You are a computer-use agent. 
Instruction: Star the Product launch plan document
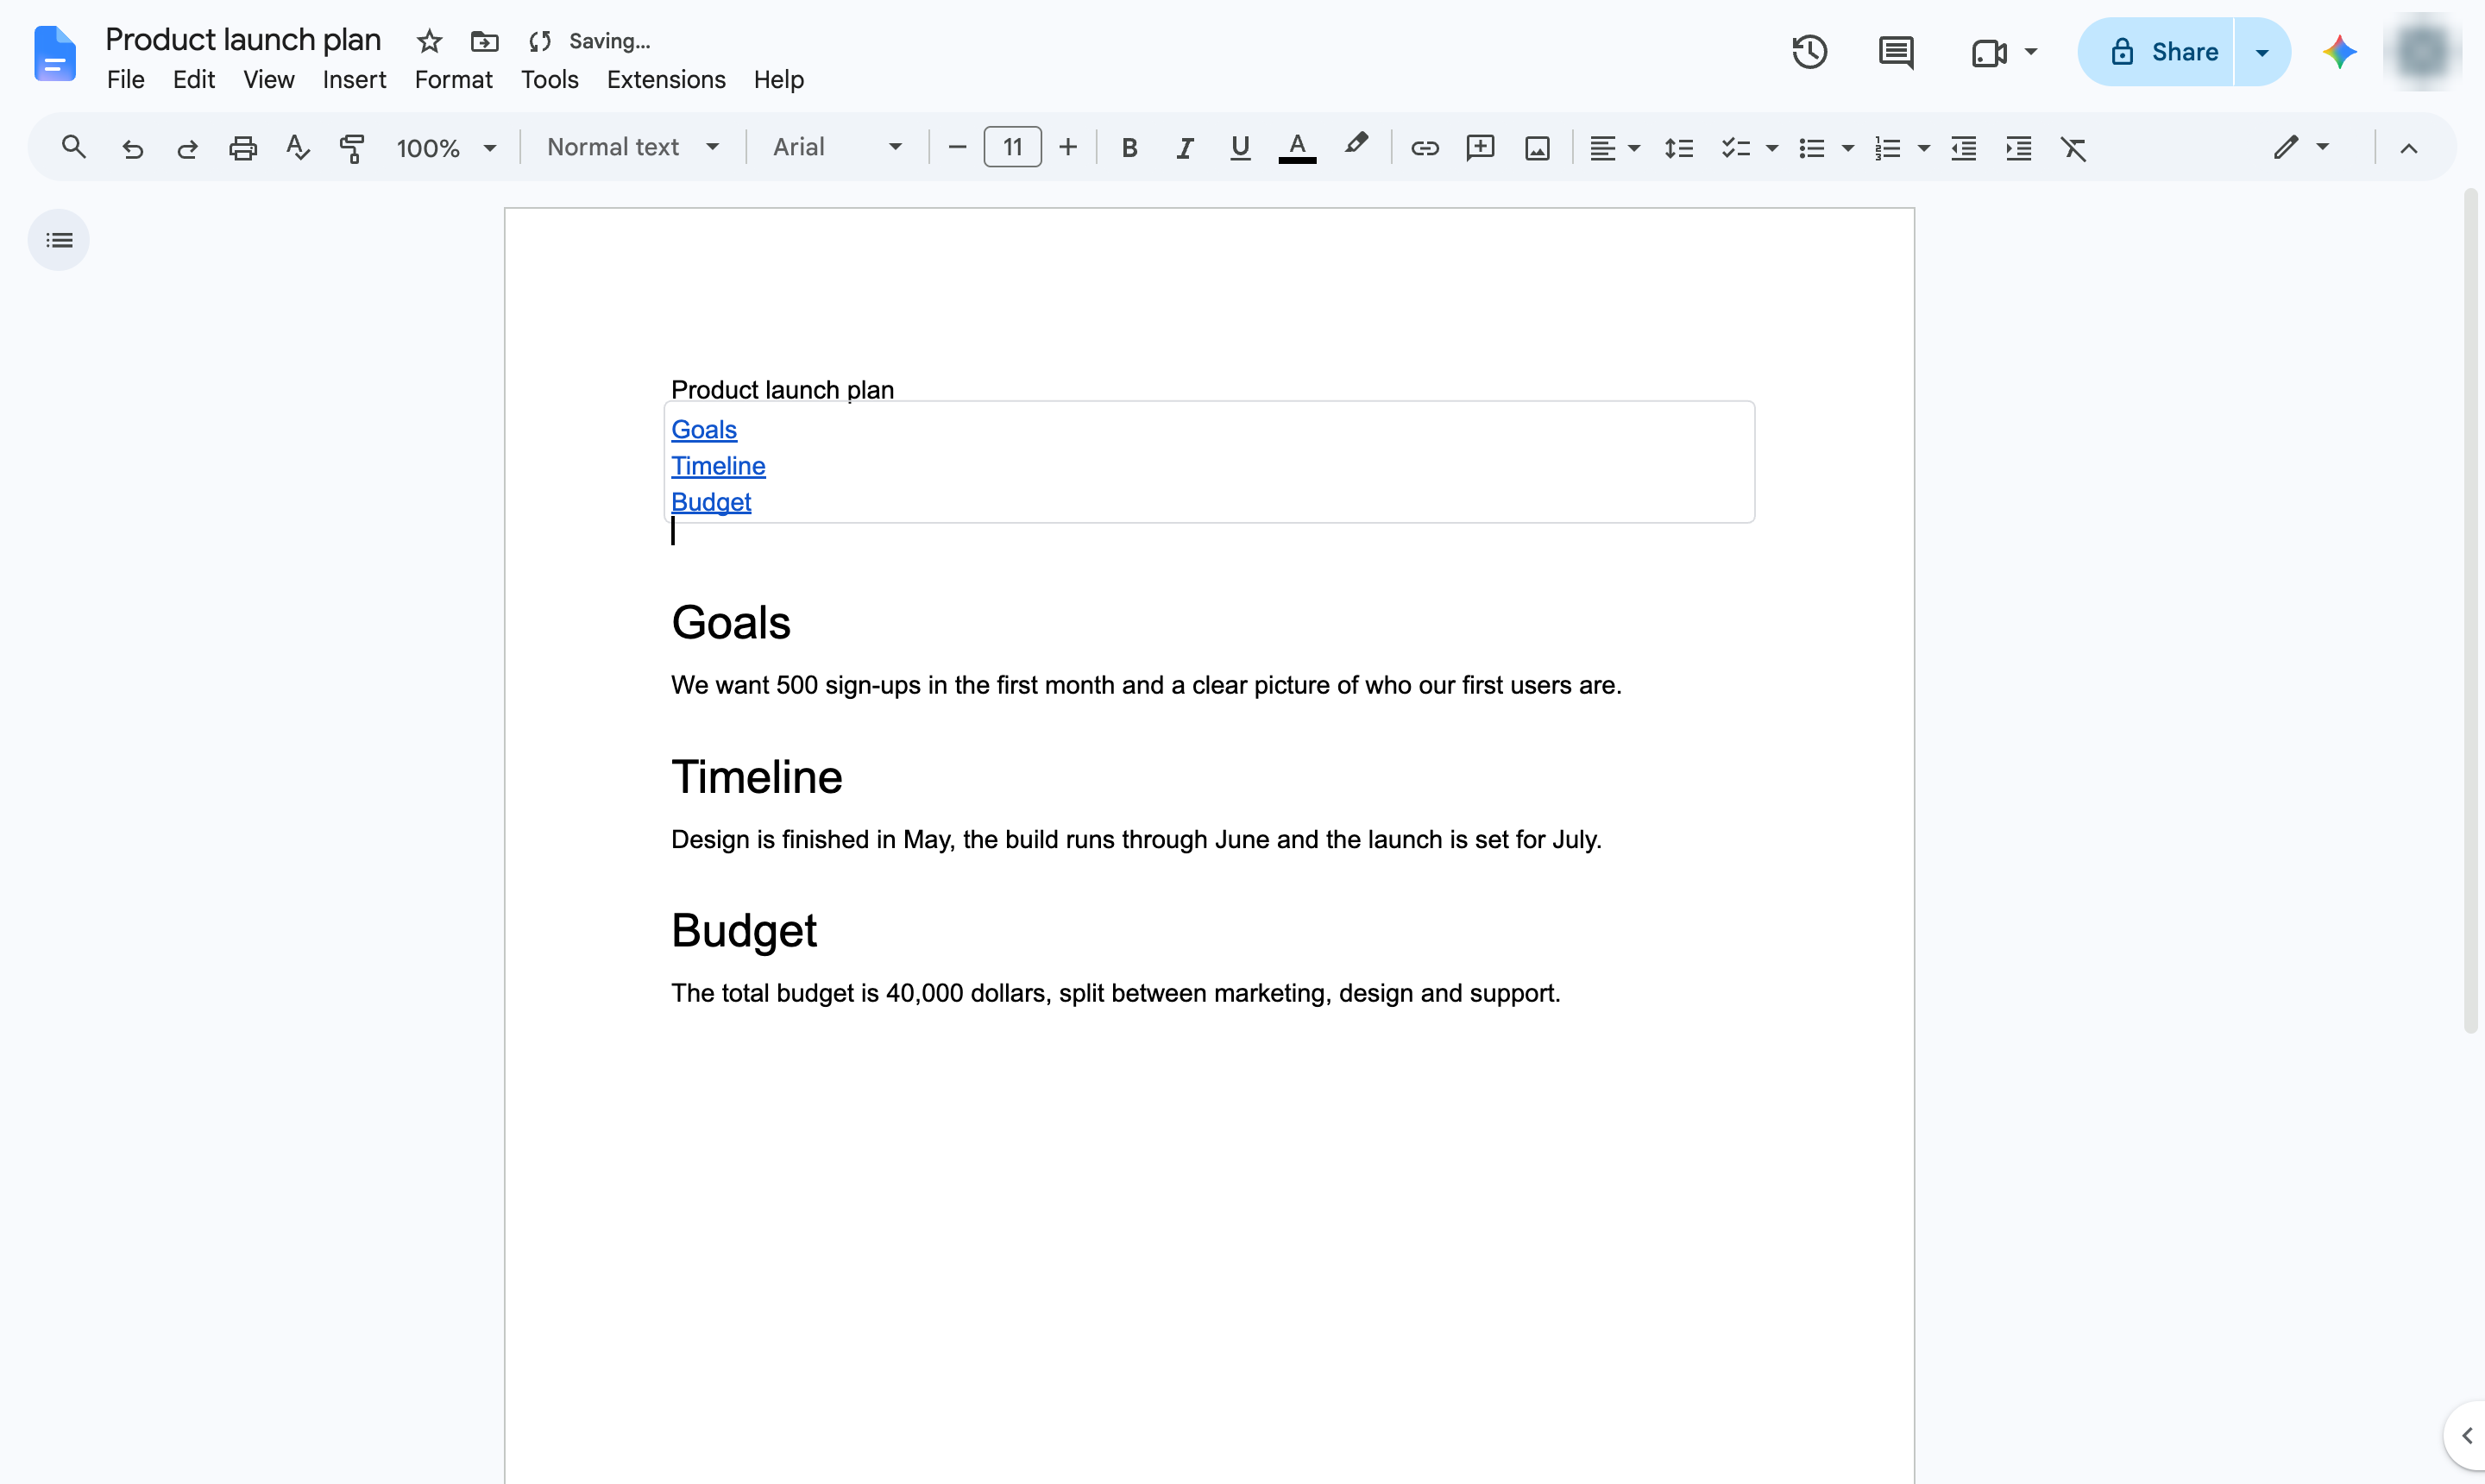(x=429, y=41)
